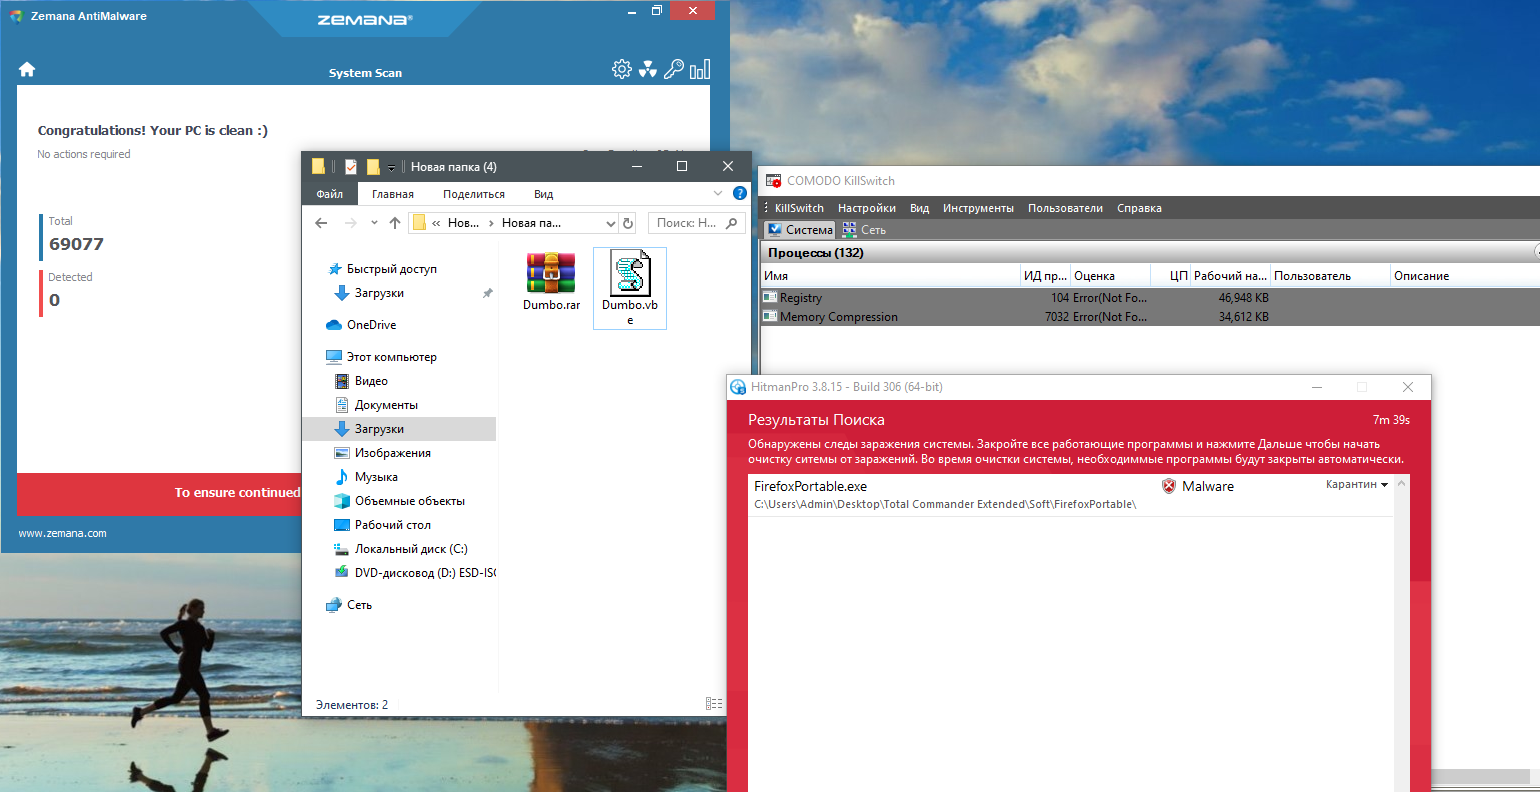Open Справка menu in KillSwitch

1139,208
